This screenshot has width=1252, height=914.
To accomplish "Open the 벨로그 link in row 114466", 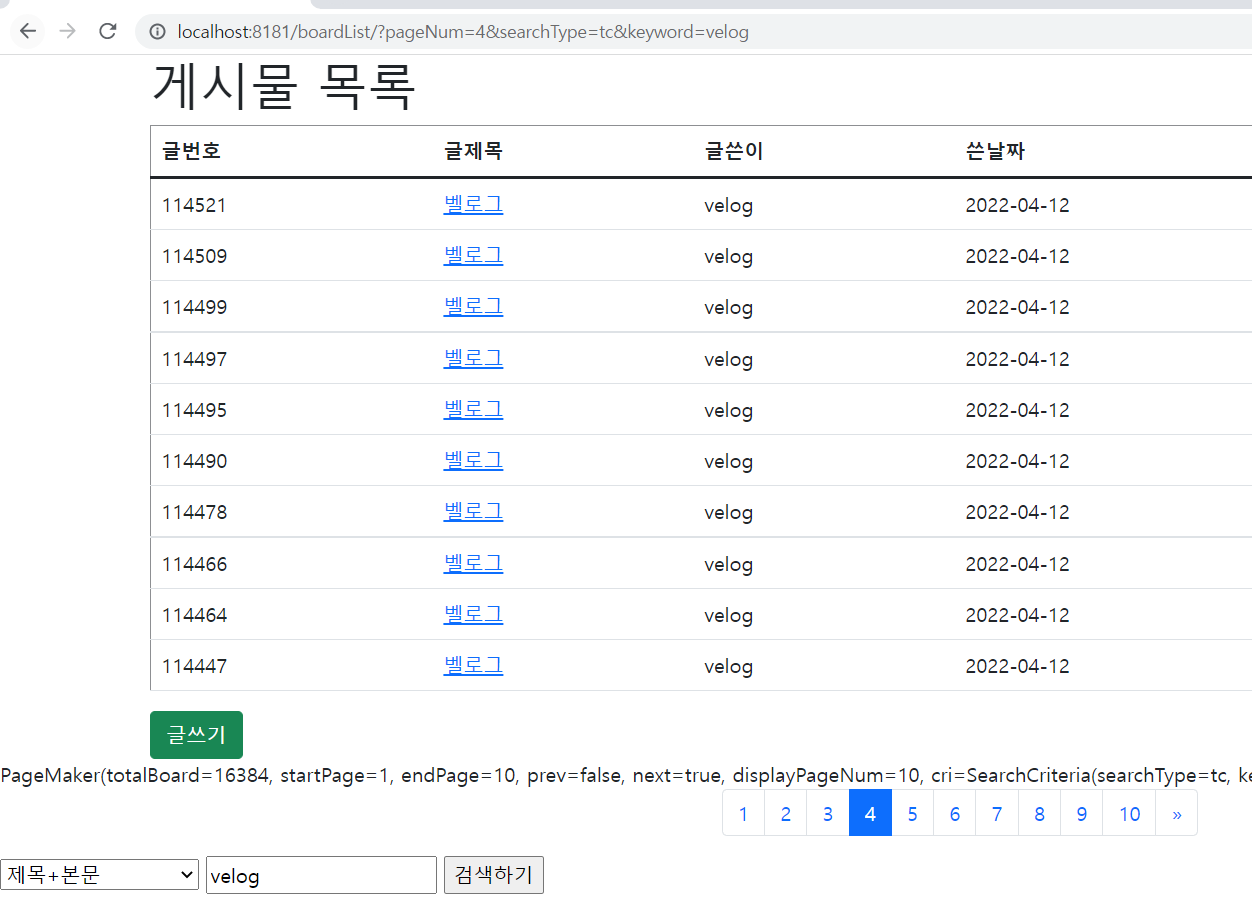I will pos(473,563).
